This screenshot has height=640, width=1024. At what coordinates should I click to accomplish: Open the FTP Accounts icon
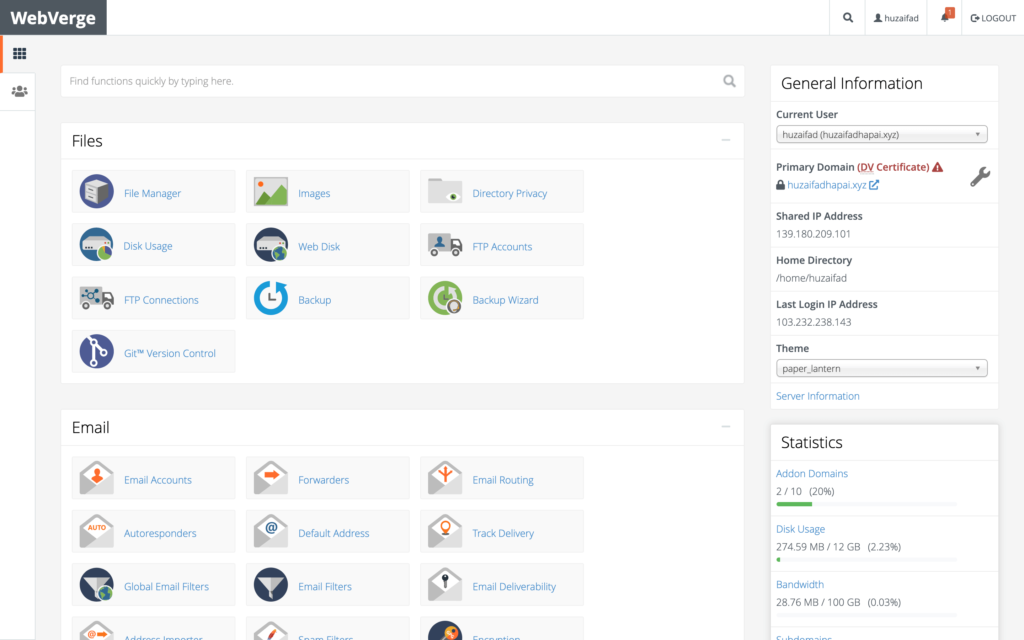tap(445, 245)
